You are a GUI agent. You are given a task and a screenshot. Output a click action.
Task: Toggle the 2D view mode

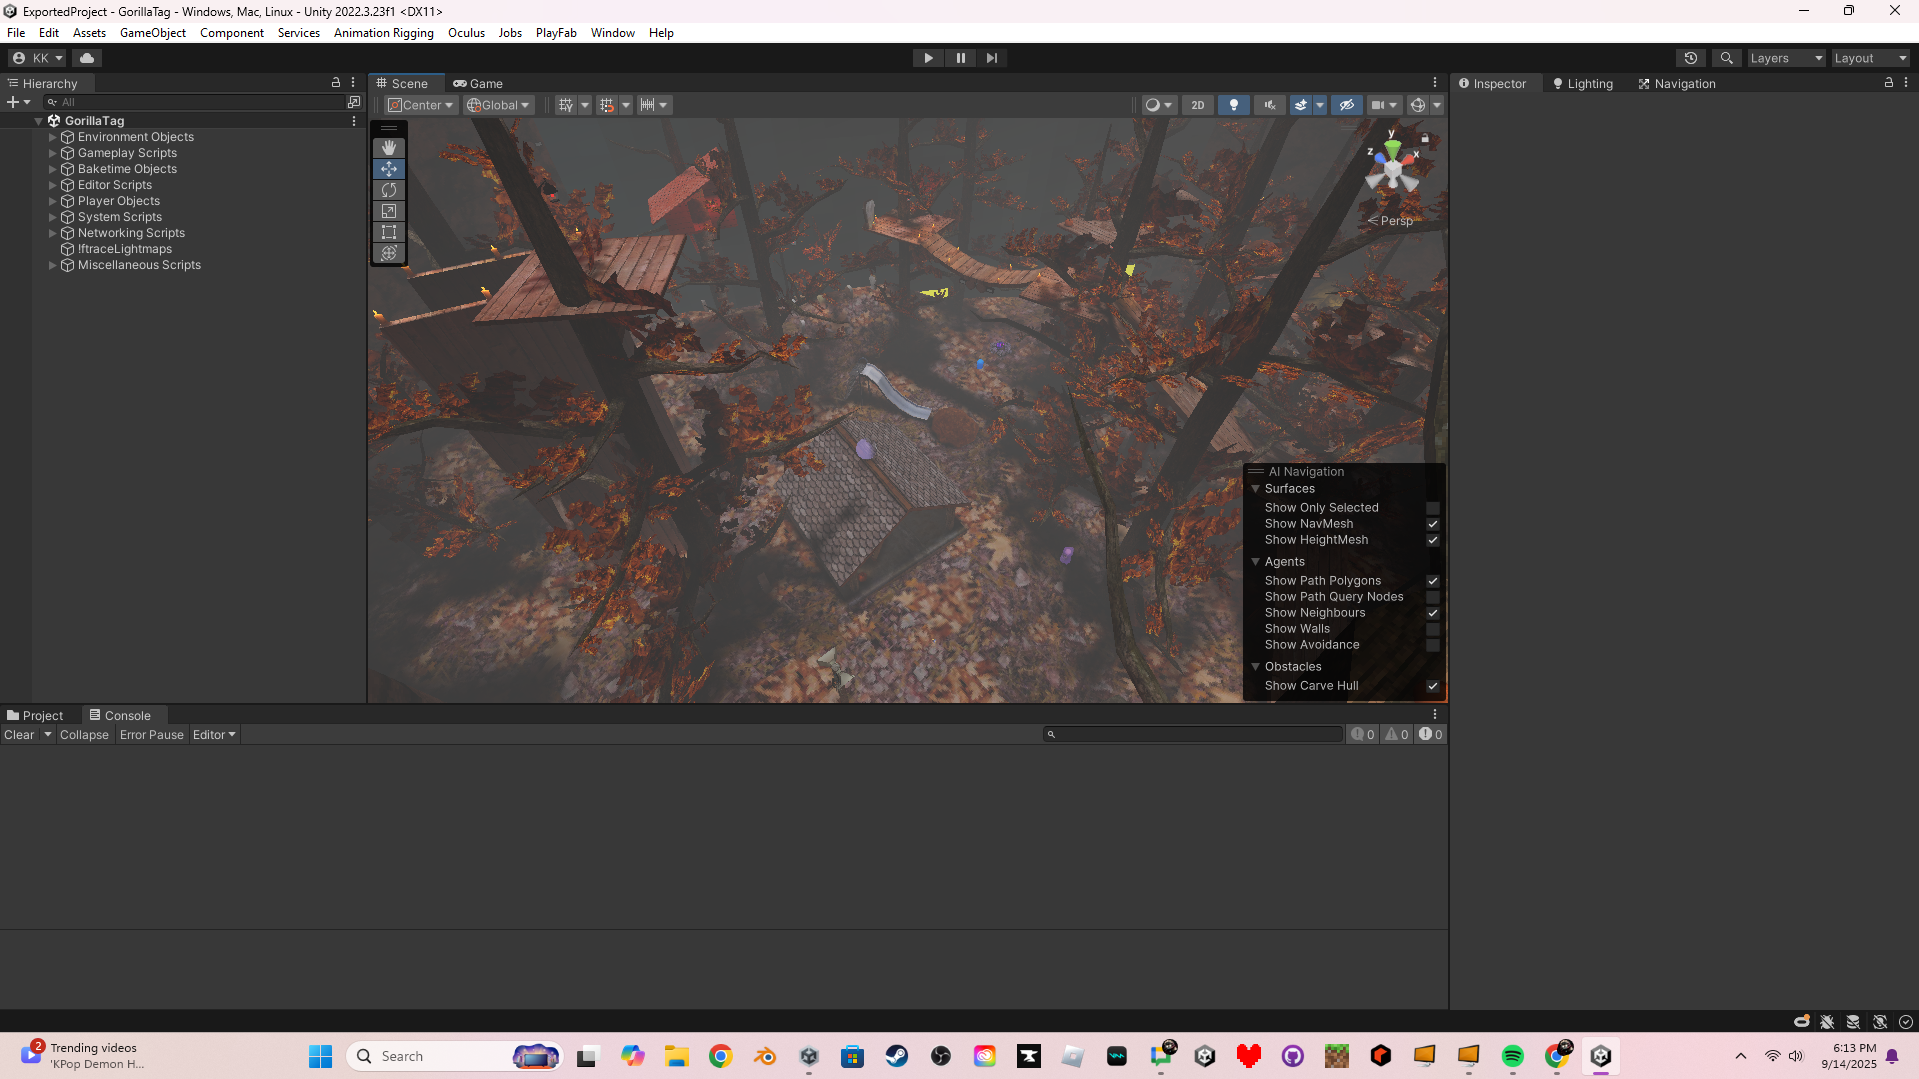(x=1197, y=105)
